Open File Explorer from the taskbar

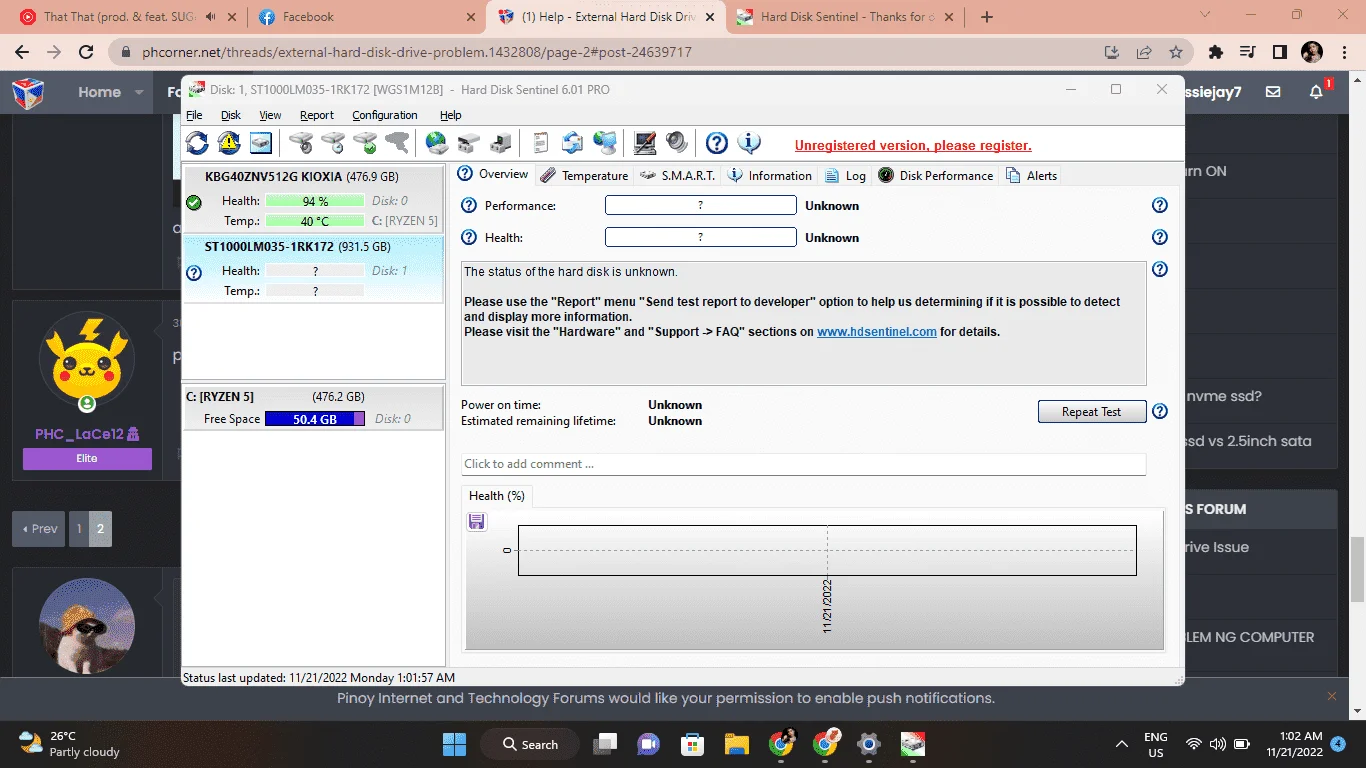pos(737,744)
